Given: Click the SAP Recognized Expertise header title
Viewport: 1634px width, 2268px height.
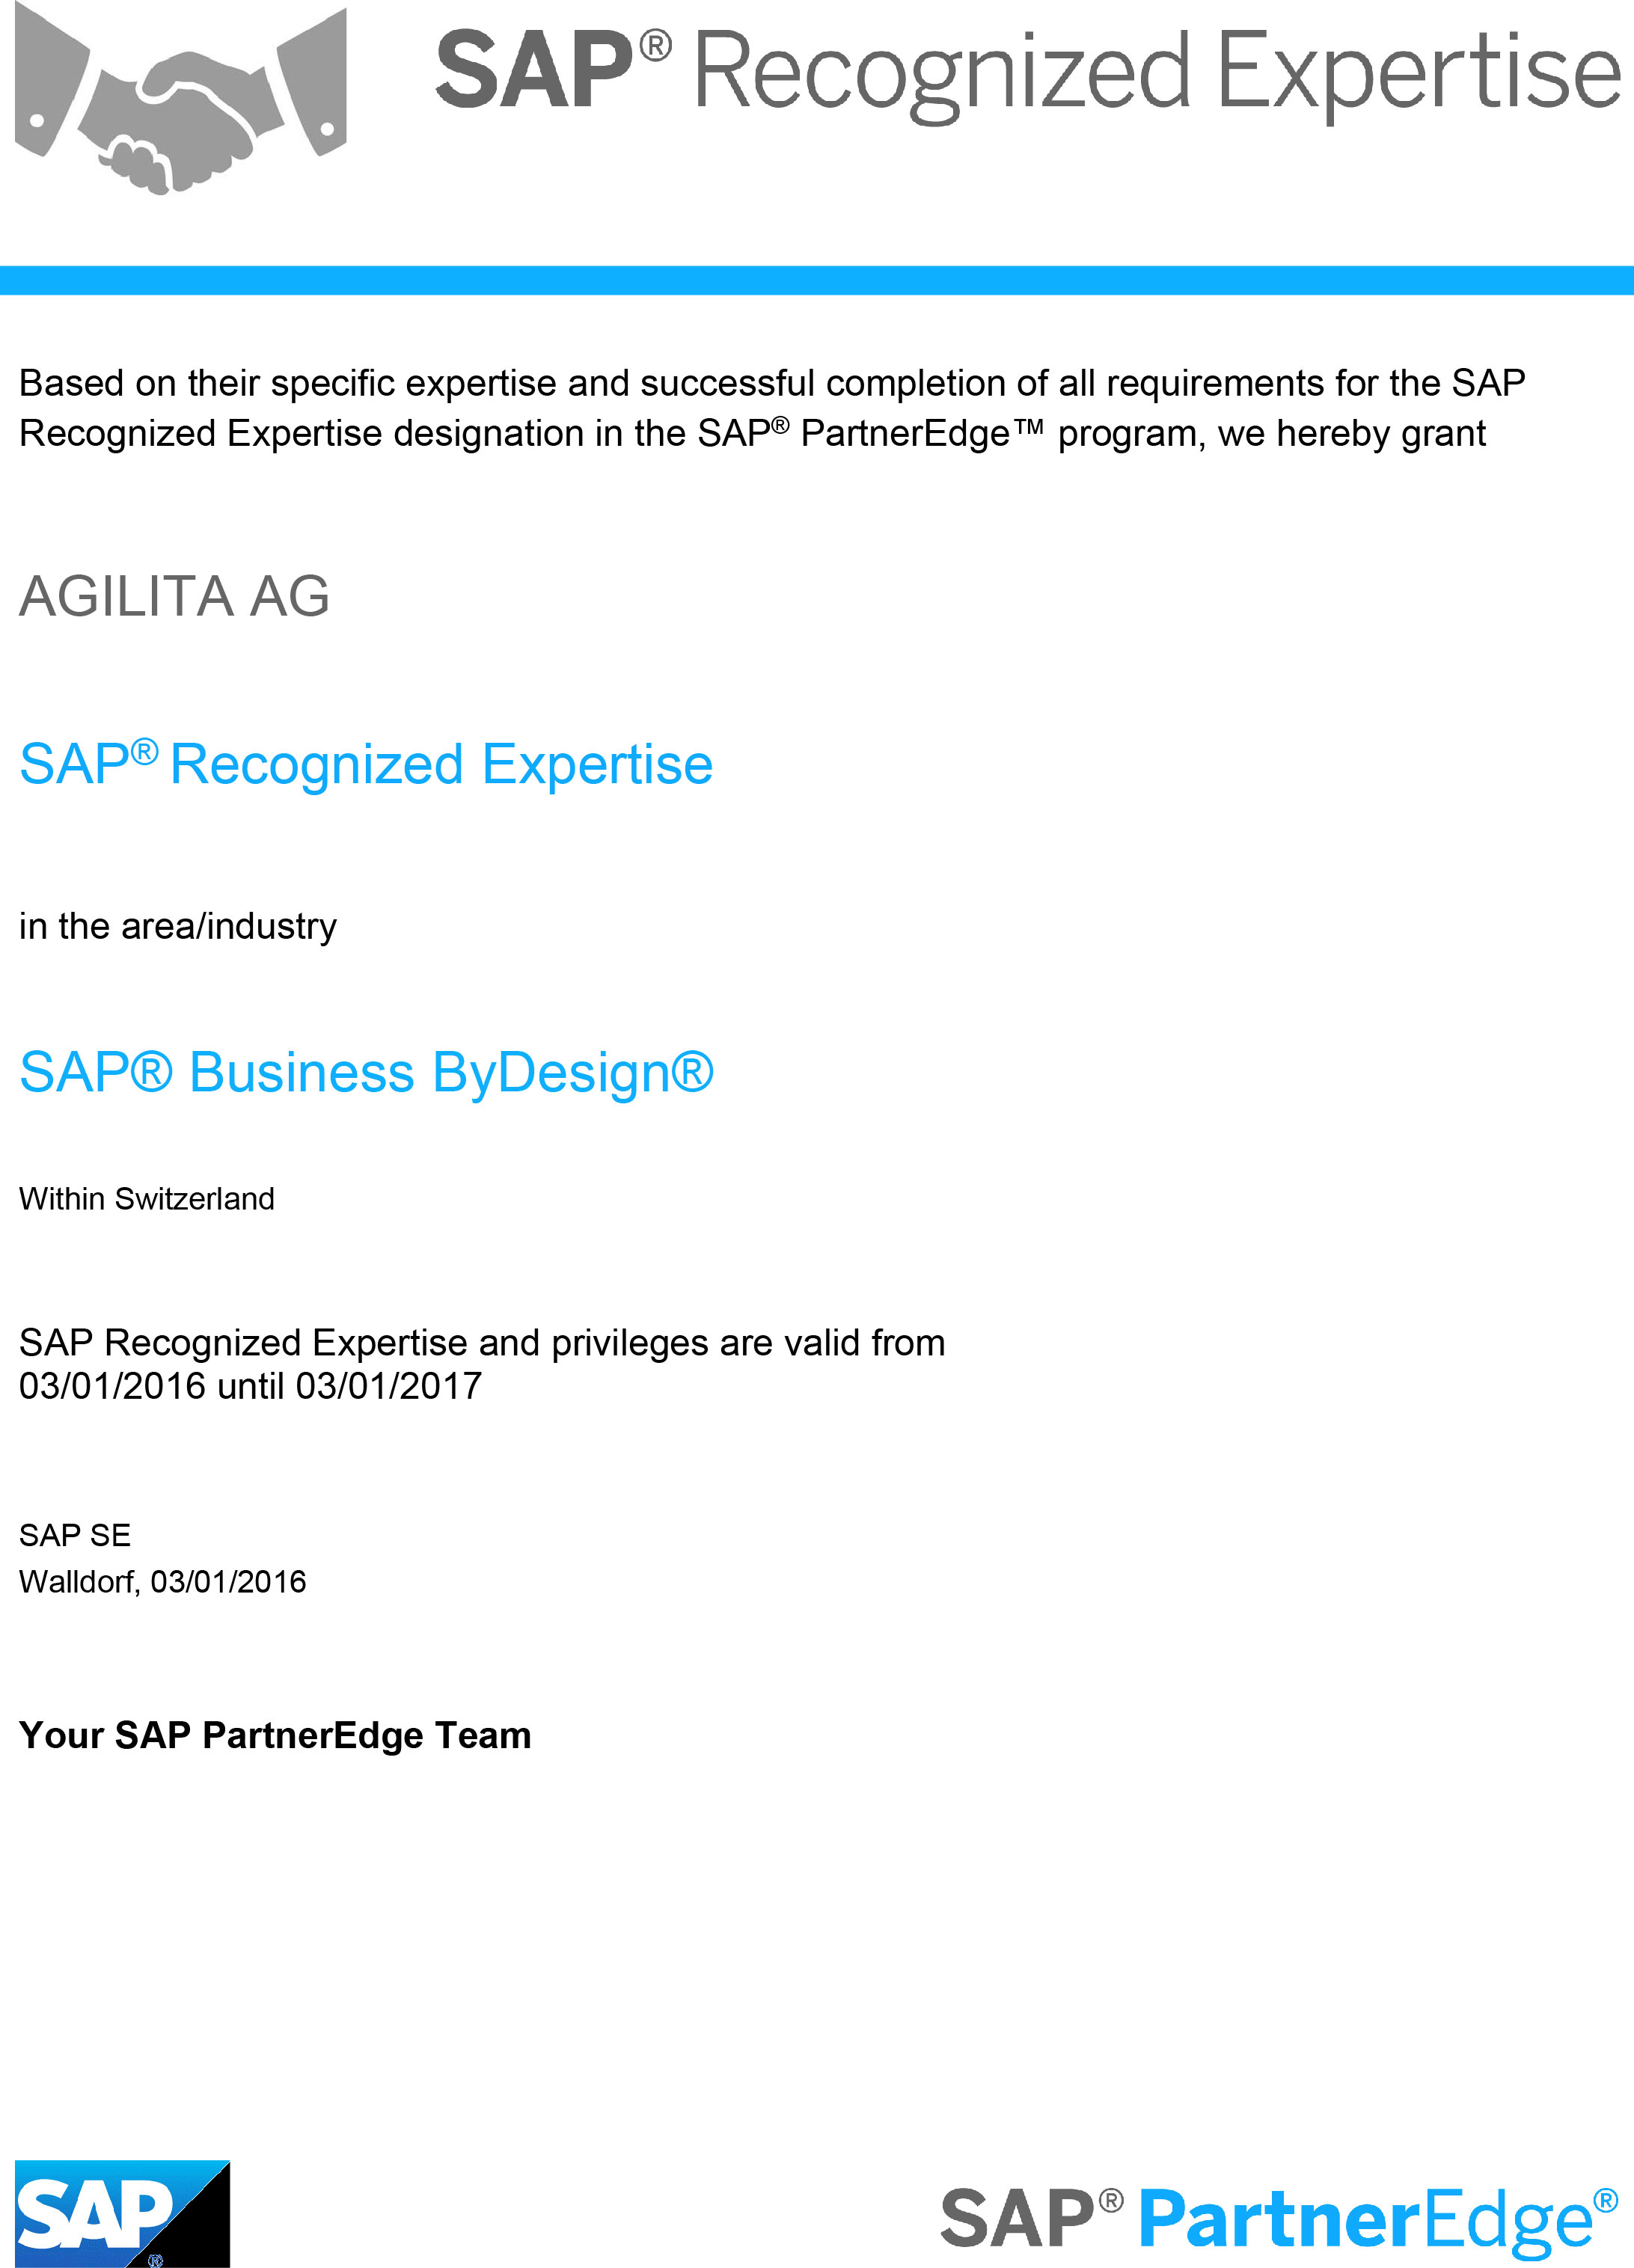Looking at the screenshot, I should click(x=1028, y=72).
